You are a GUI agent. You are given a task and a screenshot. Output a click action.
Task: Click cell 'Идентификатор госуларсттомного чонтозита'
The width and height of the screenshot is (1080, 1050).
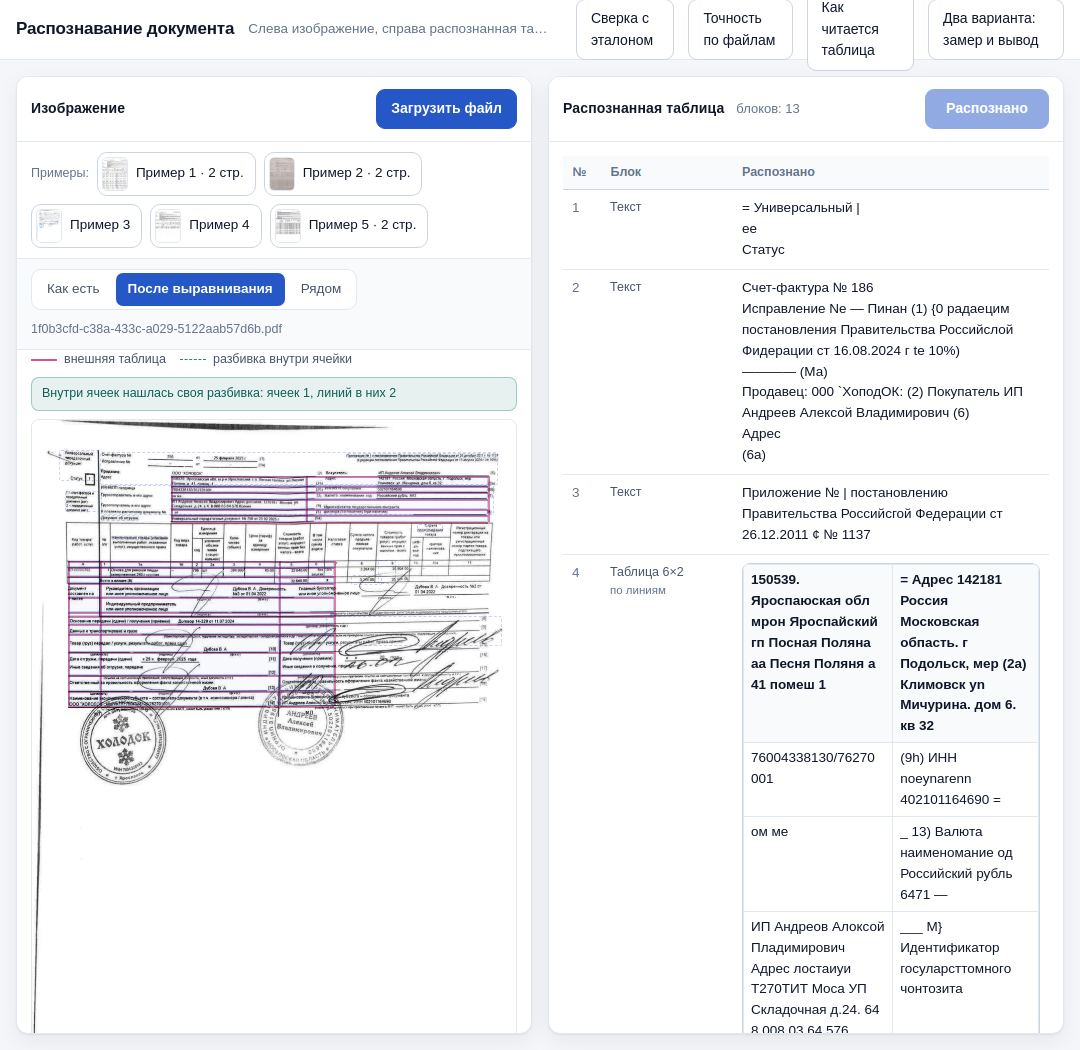click(965, 972)
